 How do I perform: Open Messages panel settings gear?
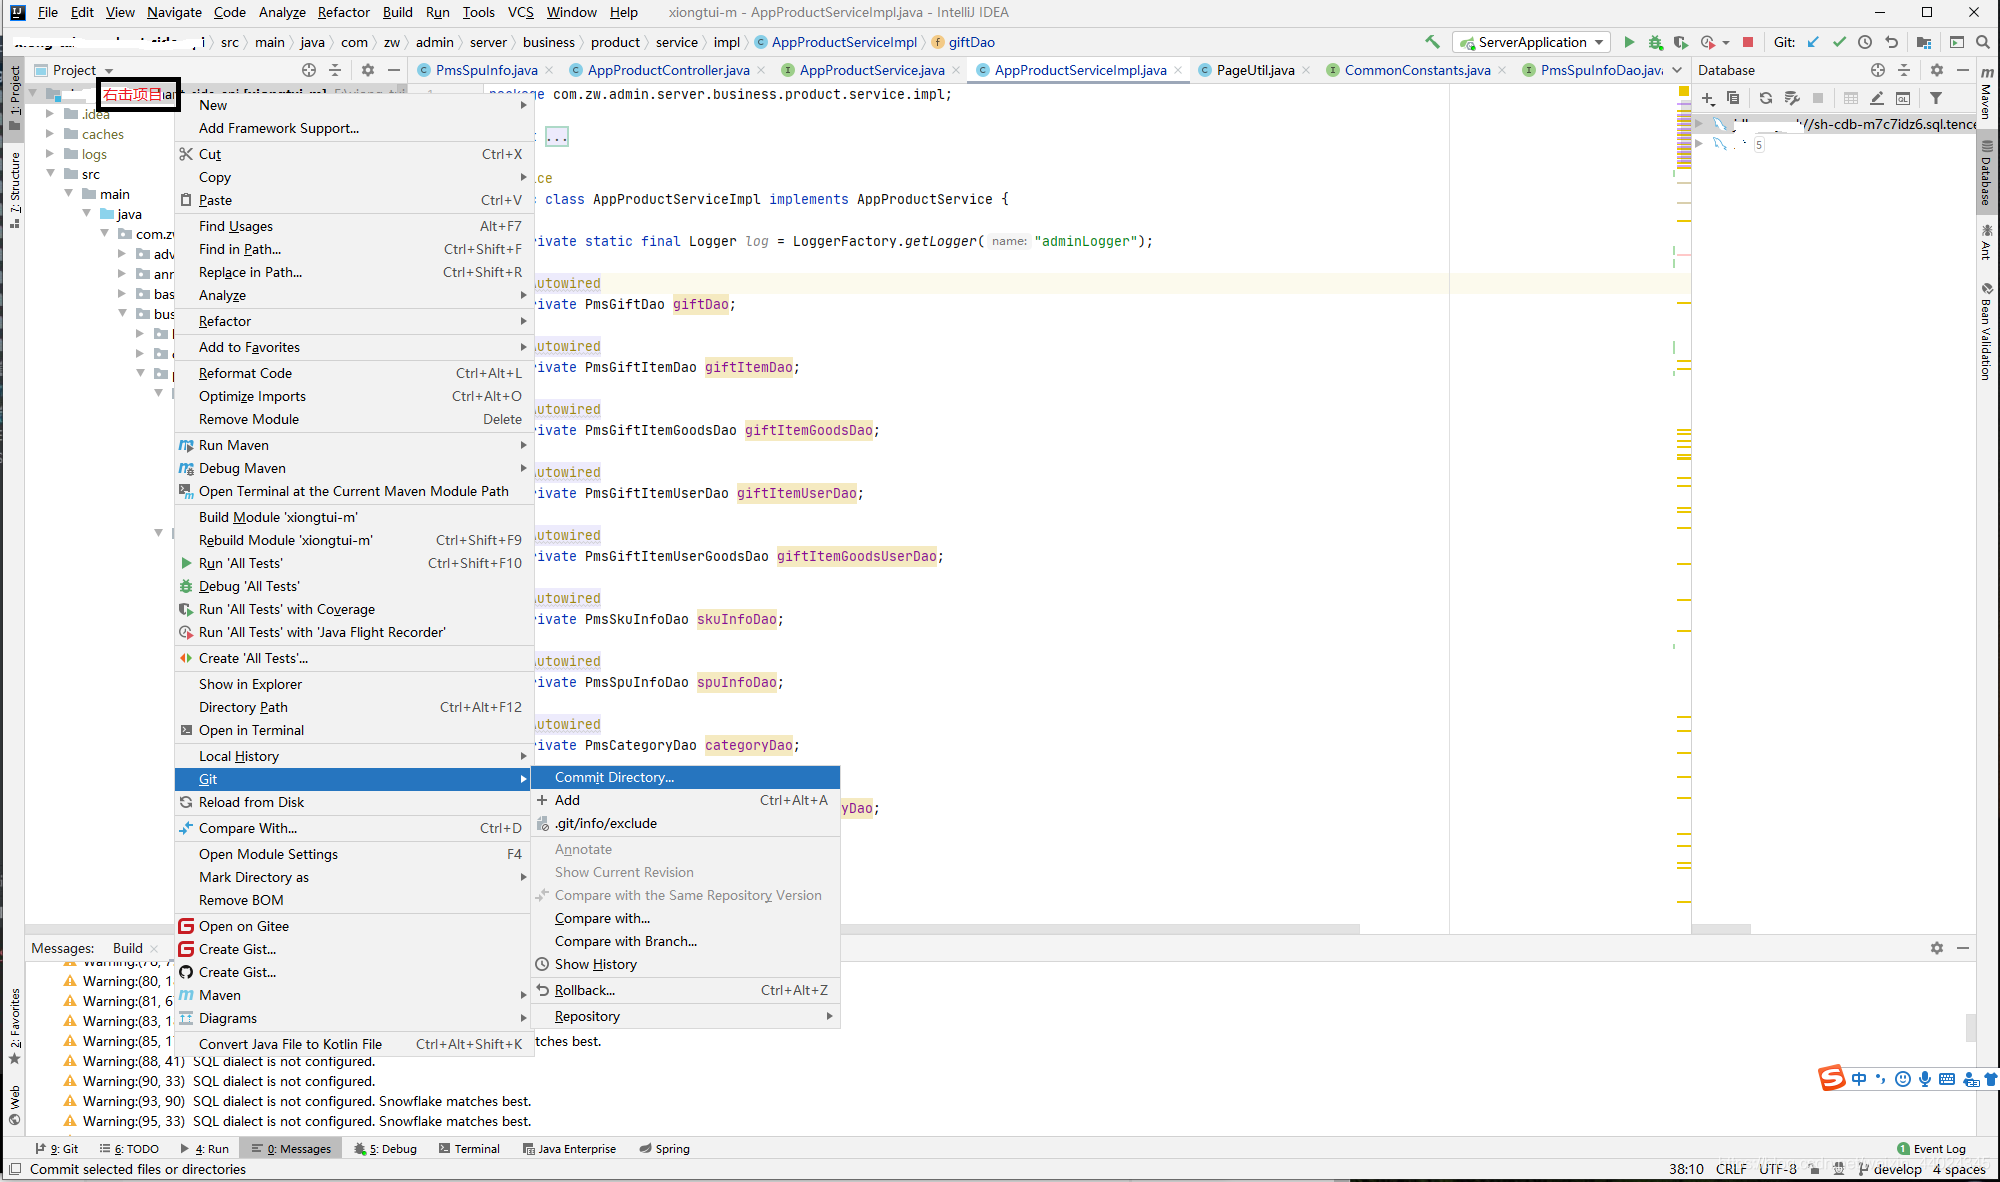[x=1937, y=948]
